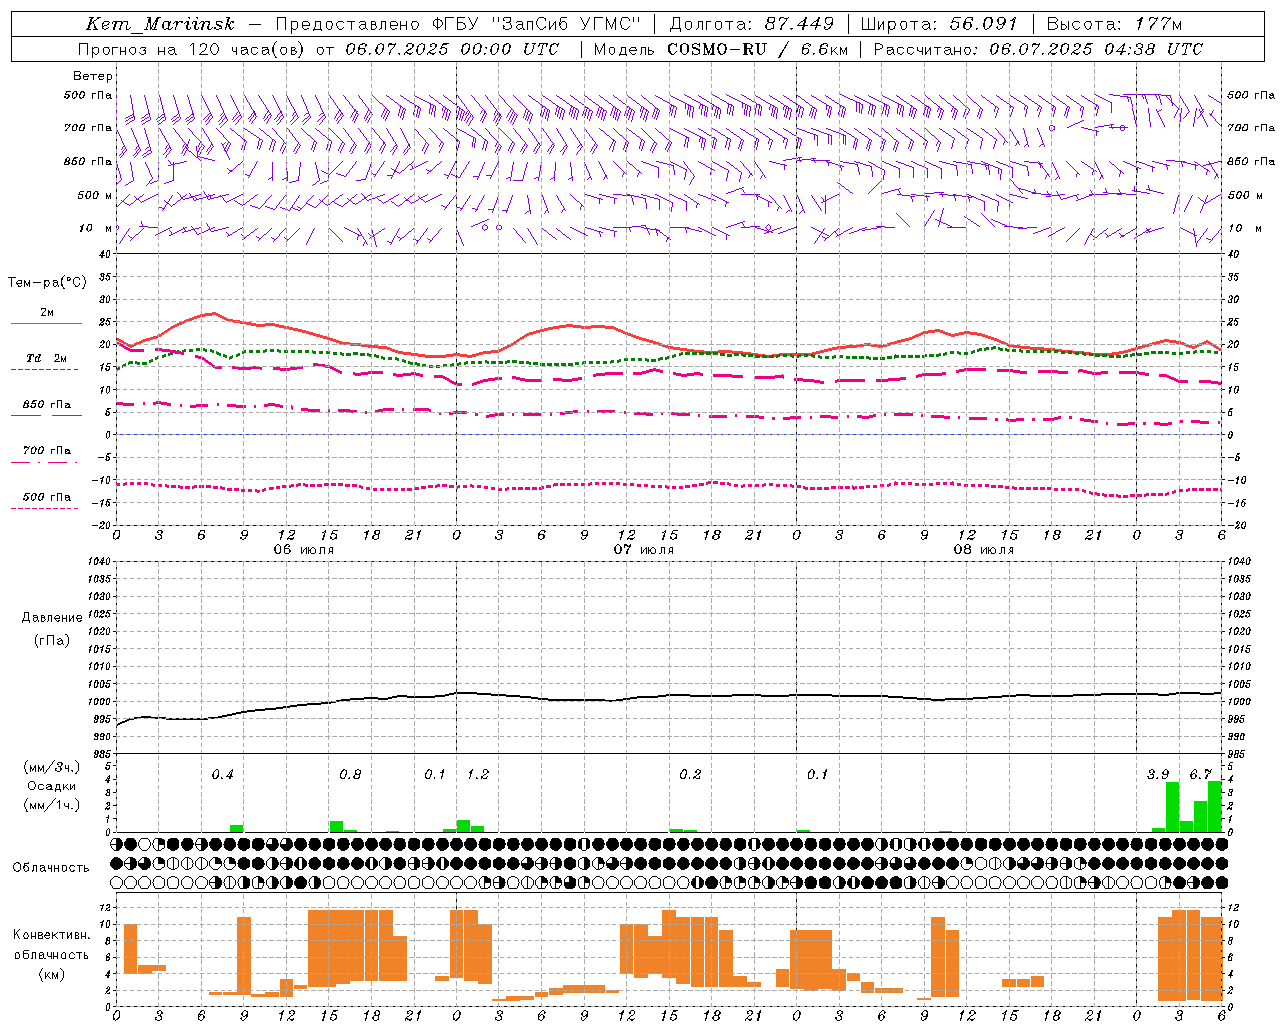Viewport: 1280px width, 1024px height.
Task: Click the 06 июля date label
Action: click(304, 550)
